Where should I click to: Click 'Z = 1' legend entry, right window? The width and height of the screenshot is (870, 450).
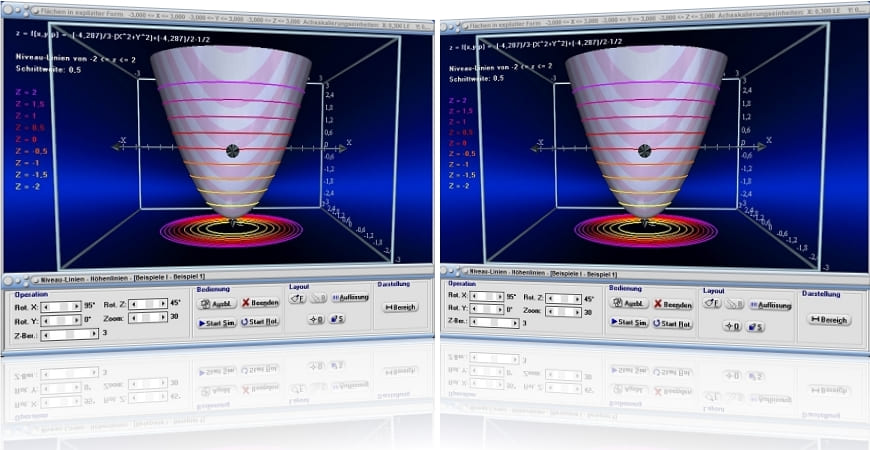click(457, 122)
